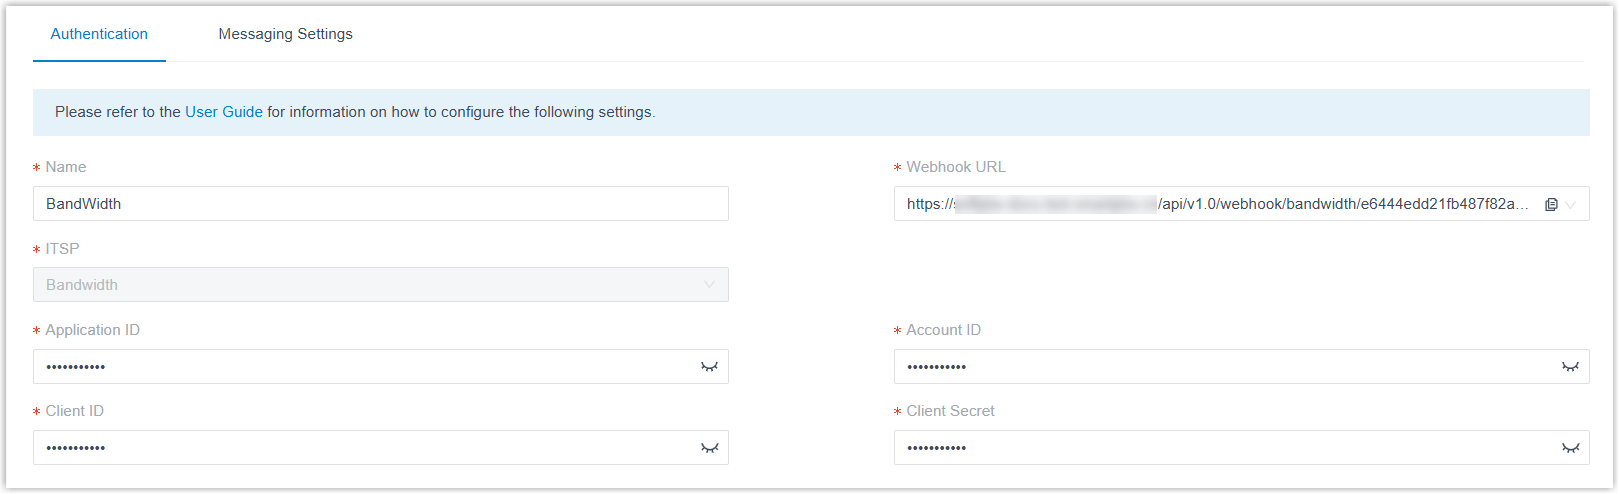The height and width of the screenshot is (494, 1619).
Task: Select the Webhook URL label text
Action: point(956,167)
